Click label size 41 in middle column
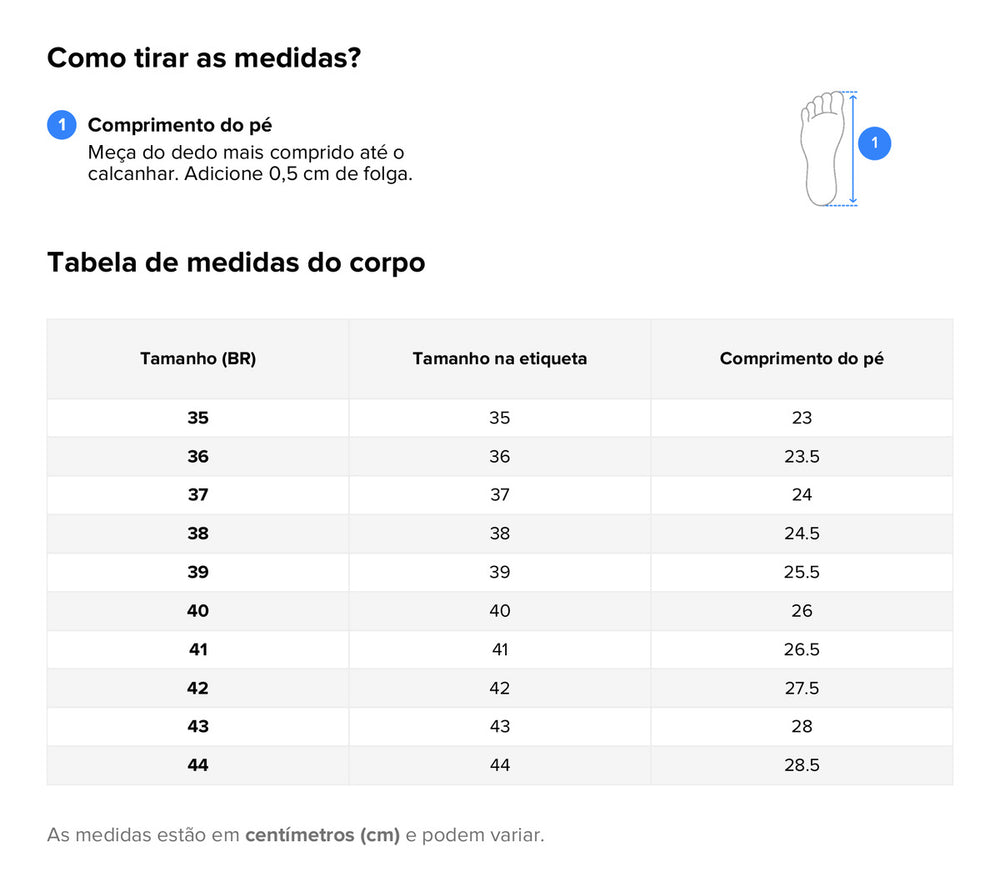Screen dimensions: 1000x892 tap(500, 649)
